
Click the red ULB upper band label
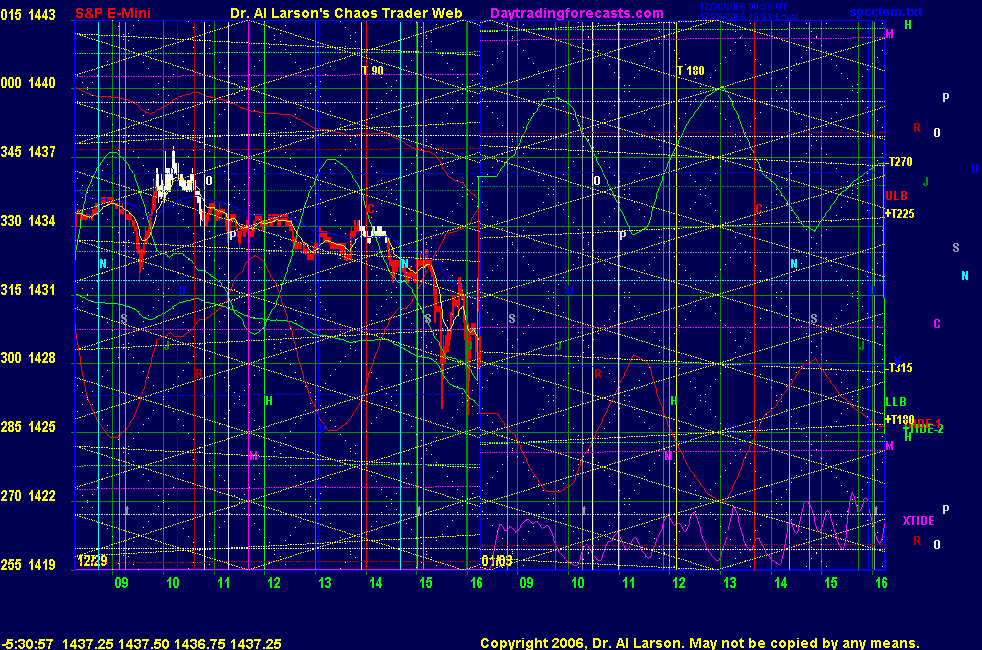pyautogui.click(x=897, y=196)
